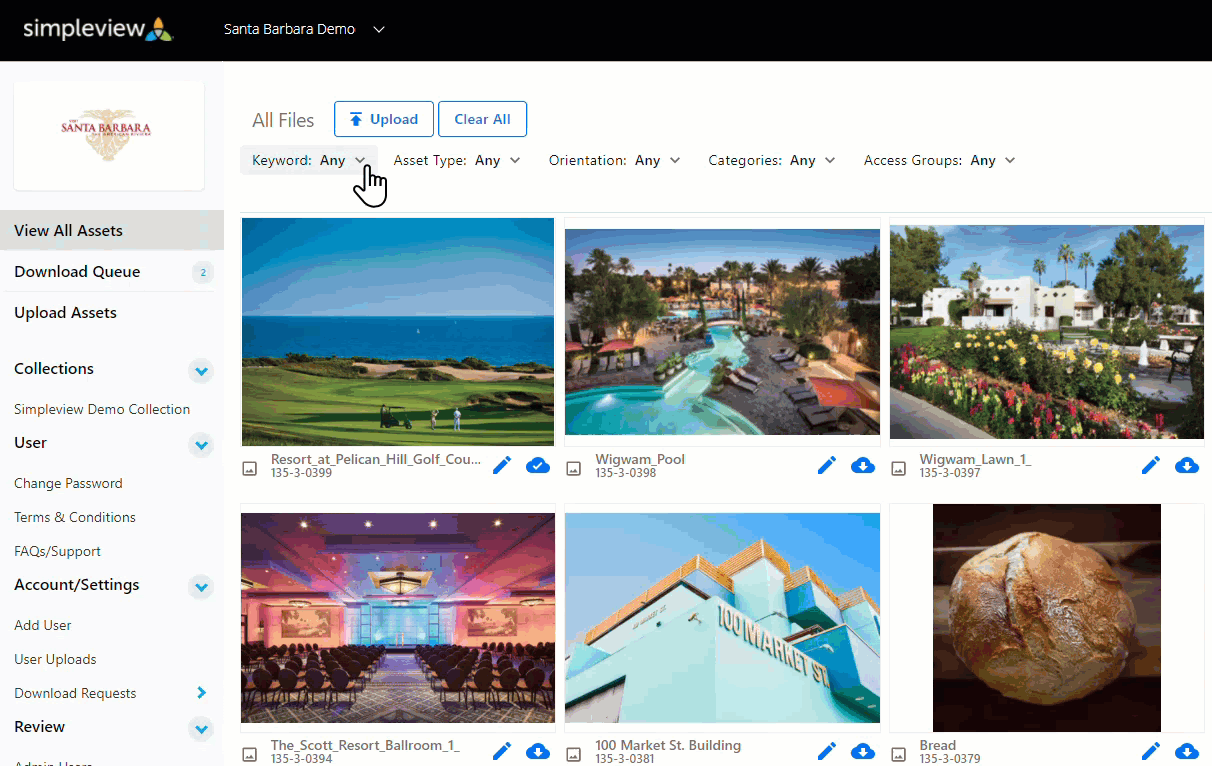
Task: Edit The_Scott_Resort_Ballroom_1_ pencil icon
Action: click(502, 751)
